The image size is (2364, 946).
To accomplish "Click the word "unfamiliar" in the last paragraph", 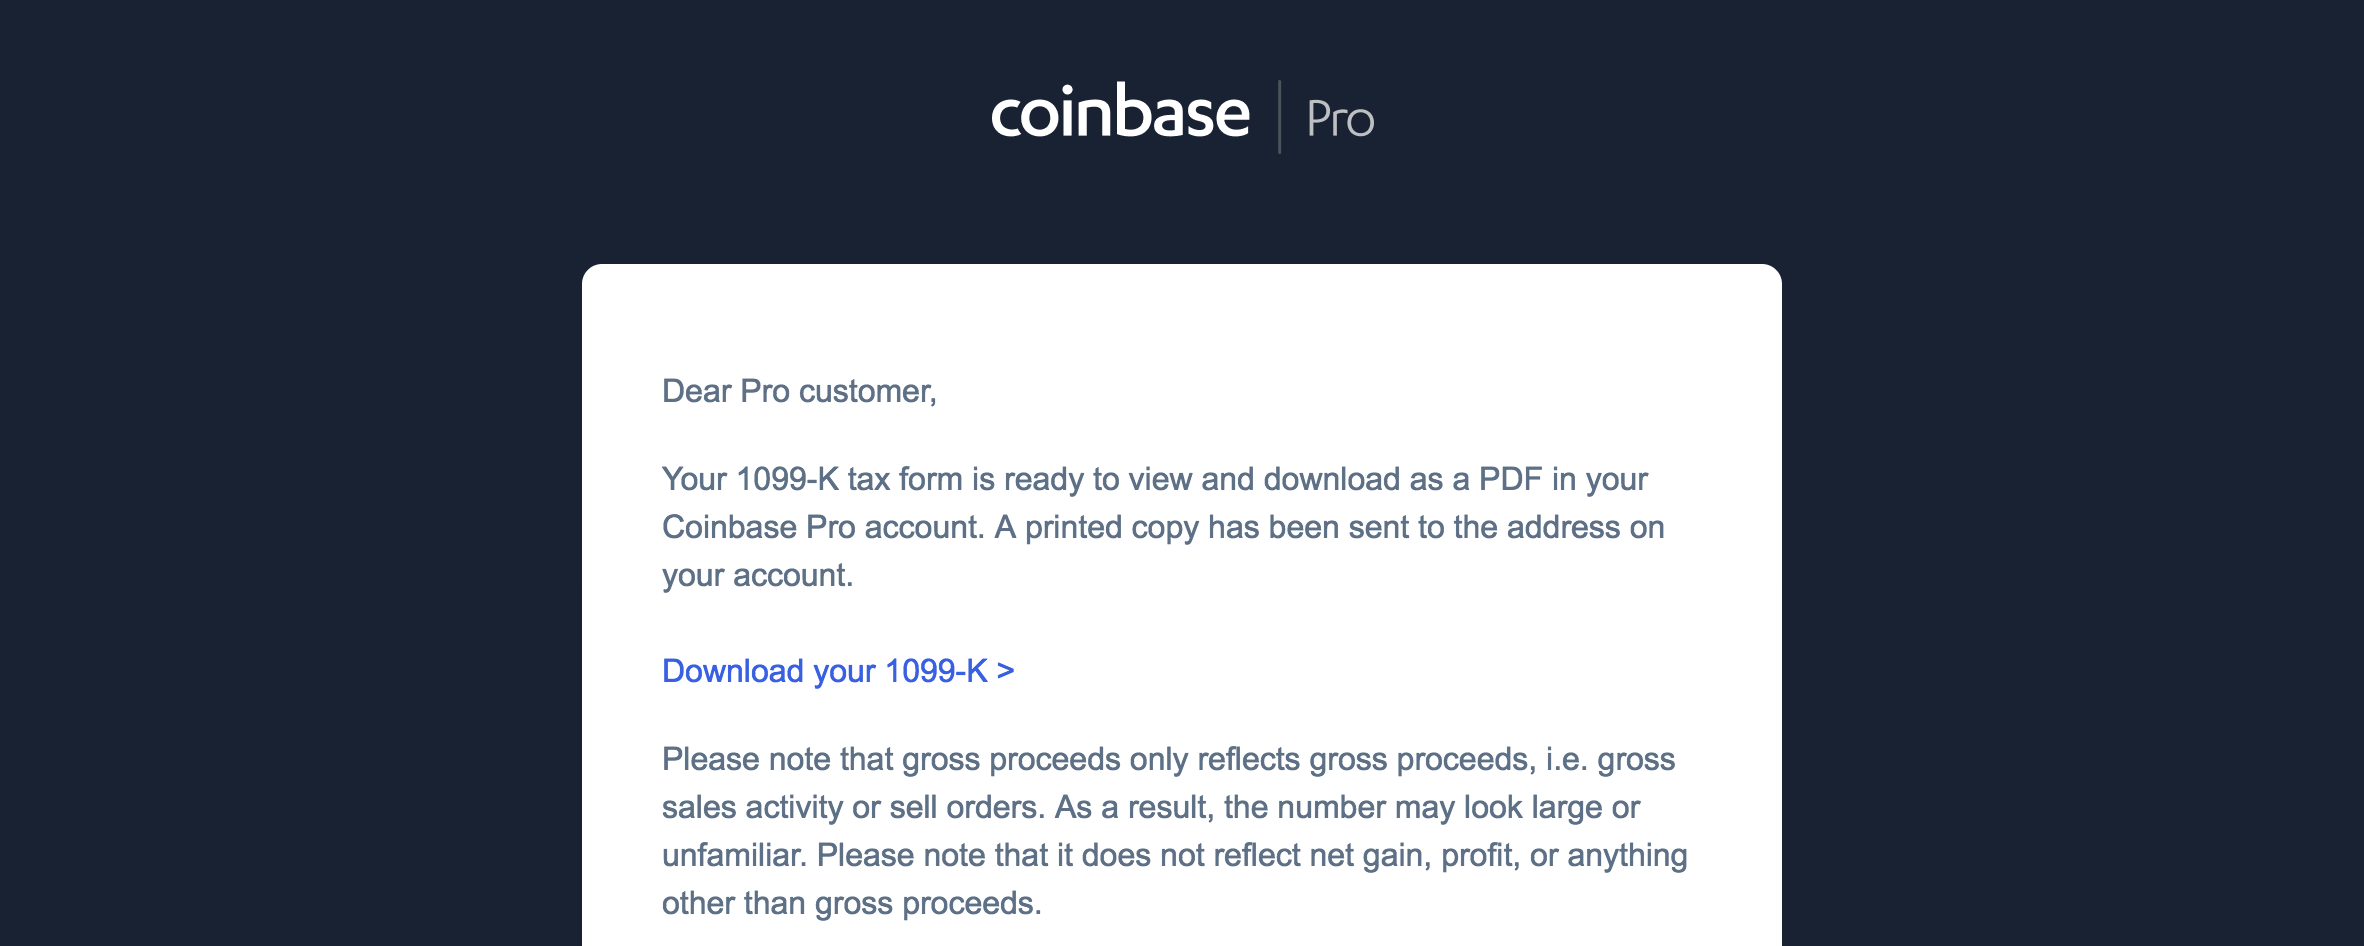I will pyautogui.click(x=733, y=855).
